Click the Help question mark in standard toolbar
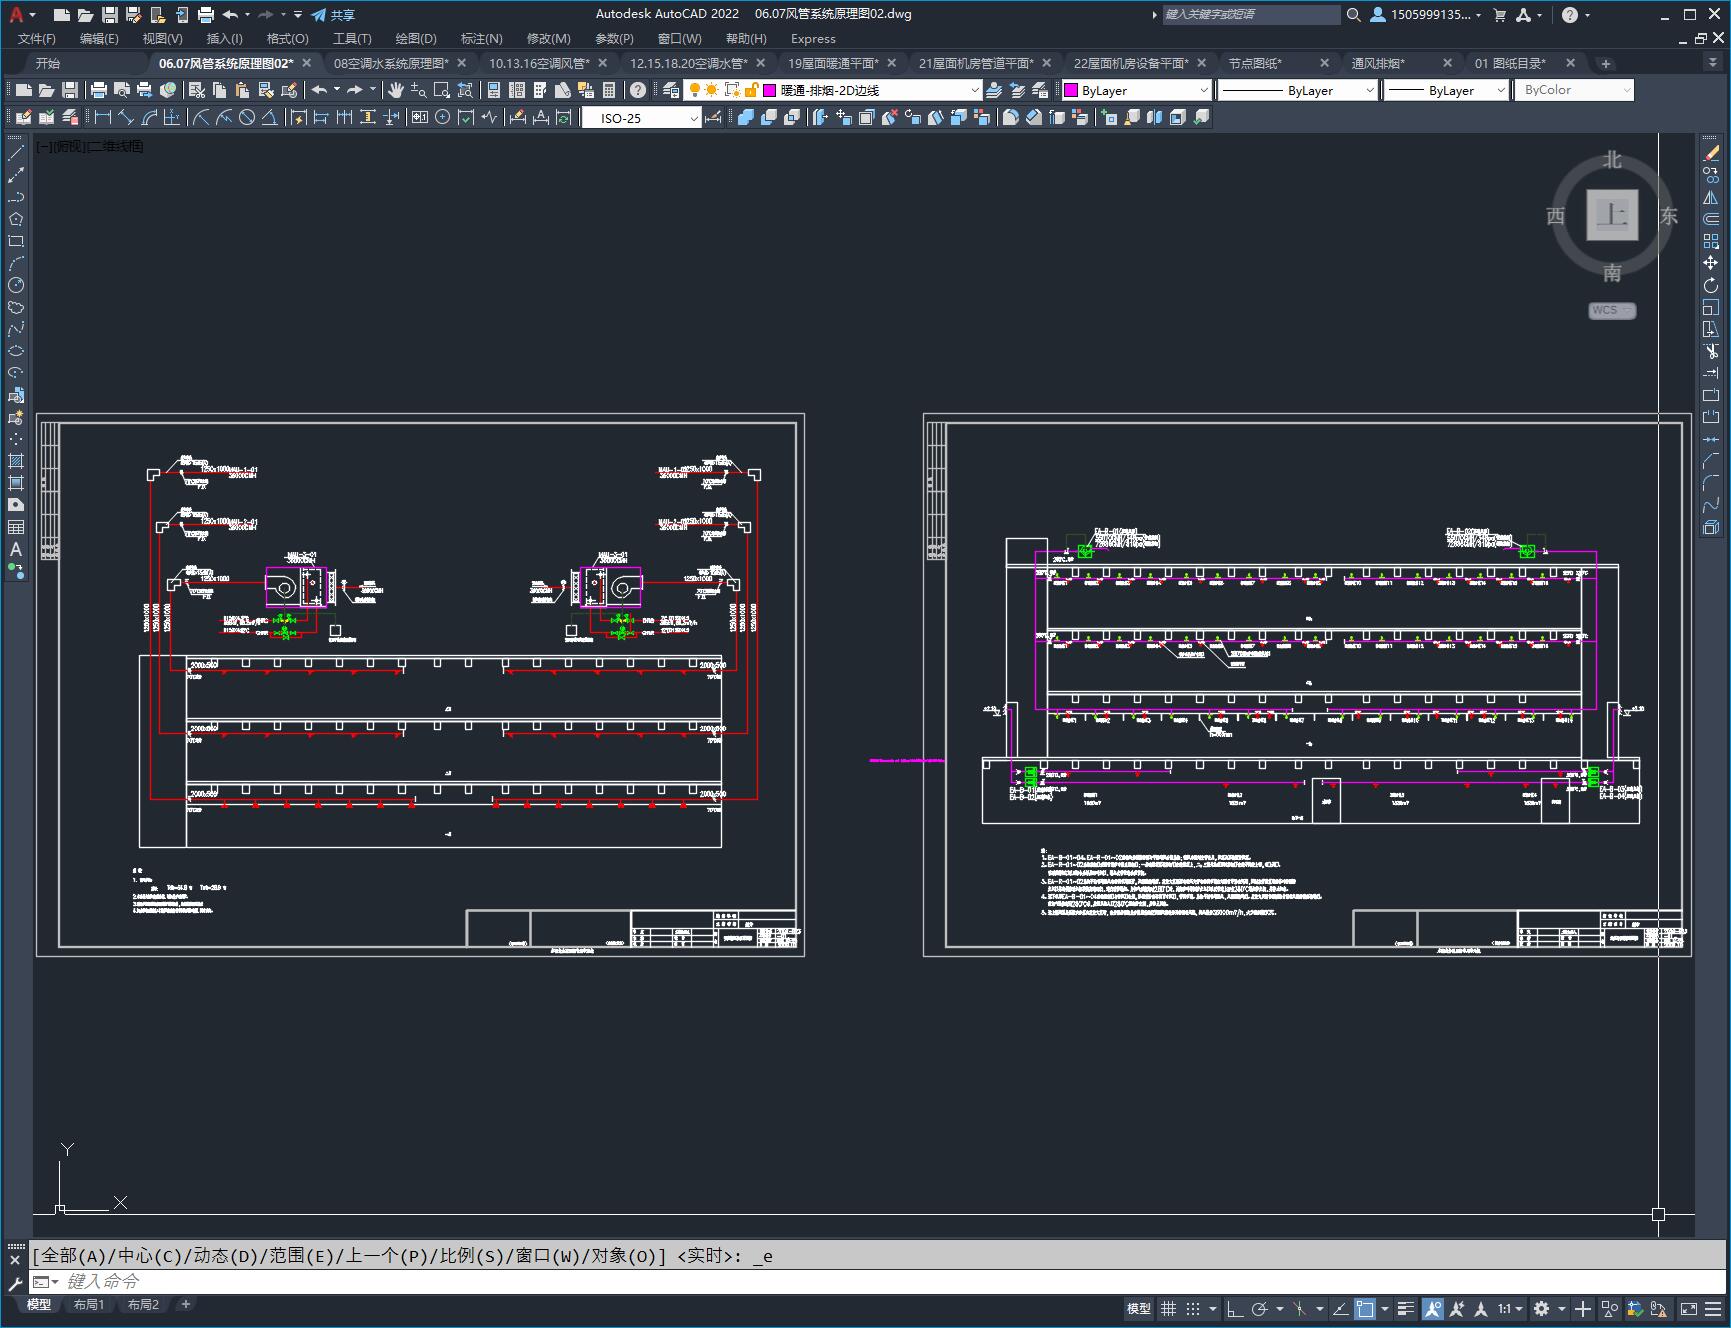1731x1328 pixels. pyautogui.click(x=638, y=90)
